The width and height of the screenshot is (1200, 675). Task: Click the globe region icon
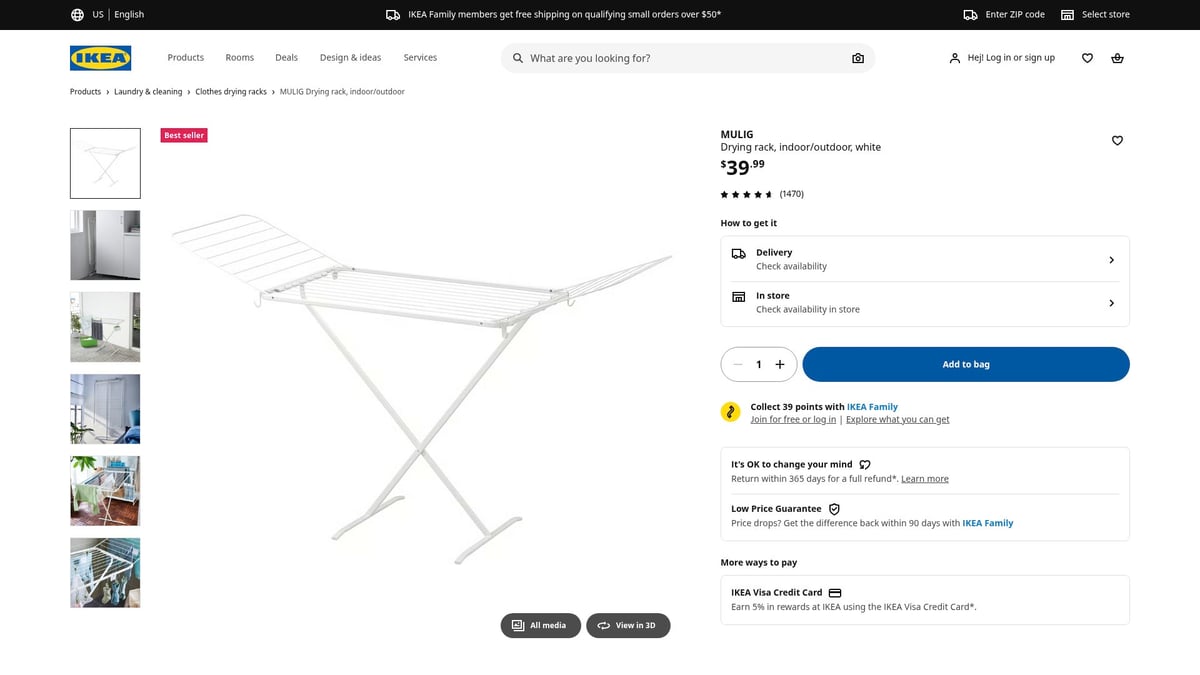pos(77,14)
